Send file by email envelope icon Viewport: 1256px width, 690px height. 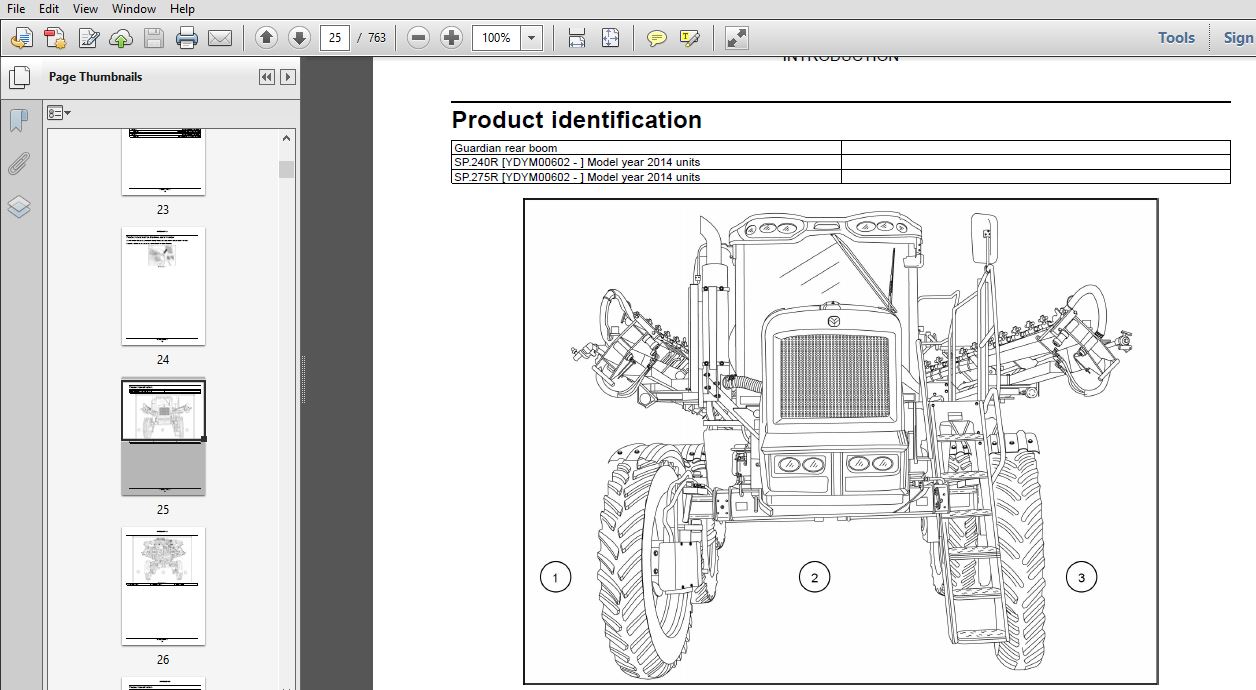[219, 38]
